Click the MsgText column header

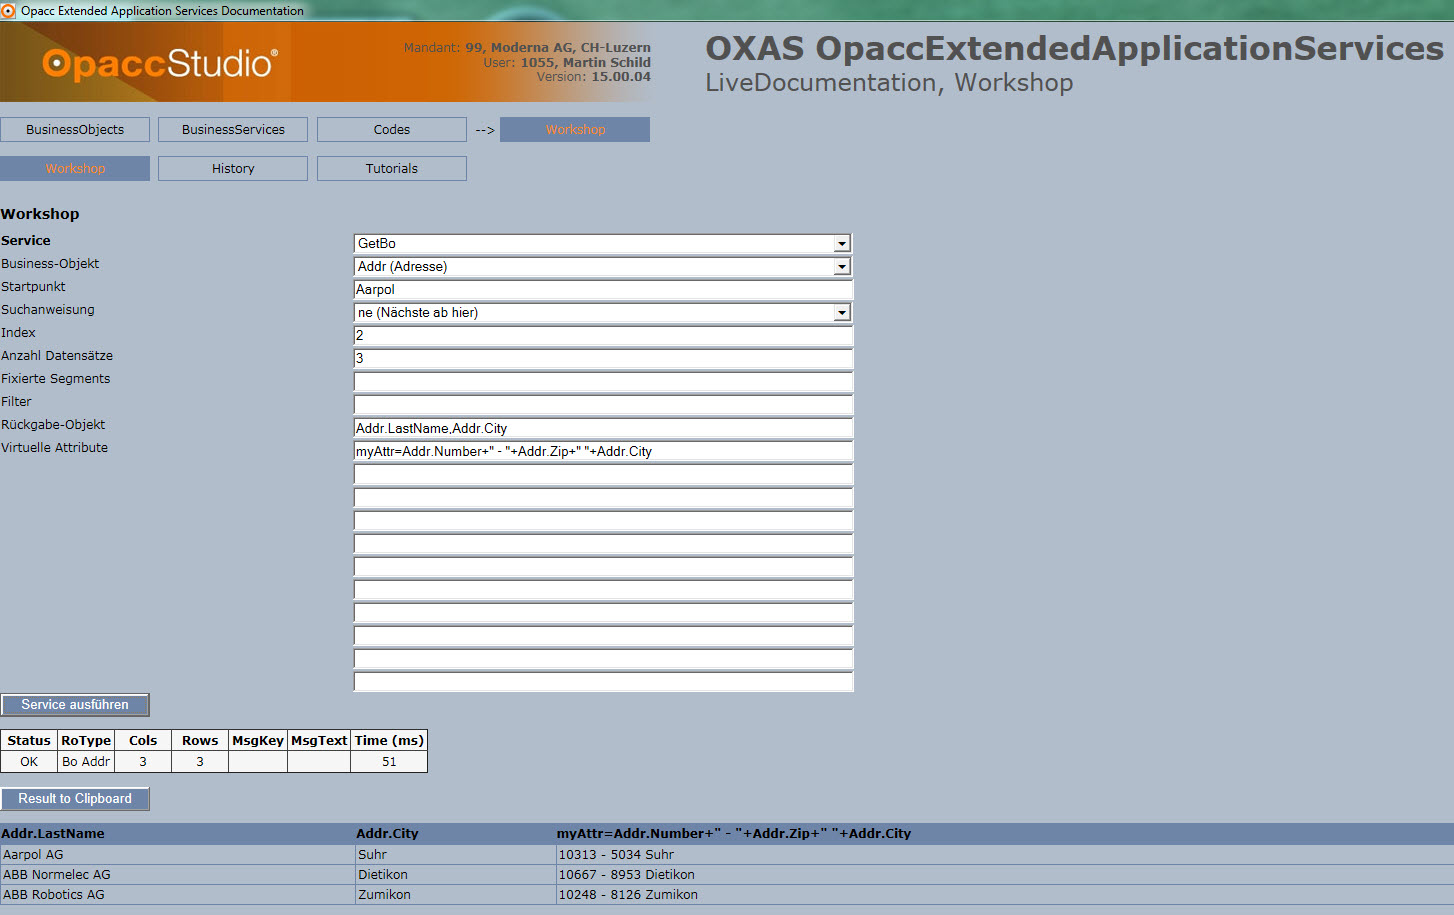tap(319, 741)
